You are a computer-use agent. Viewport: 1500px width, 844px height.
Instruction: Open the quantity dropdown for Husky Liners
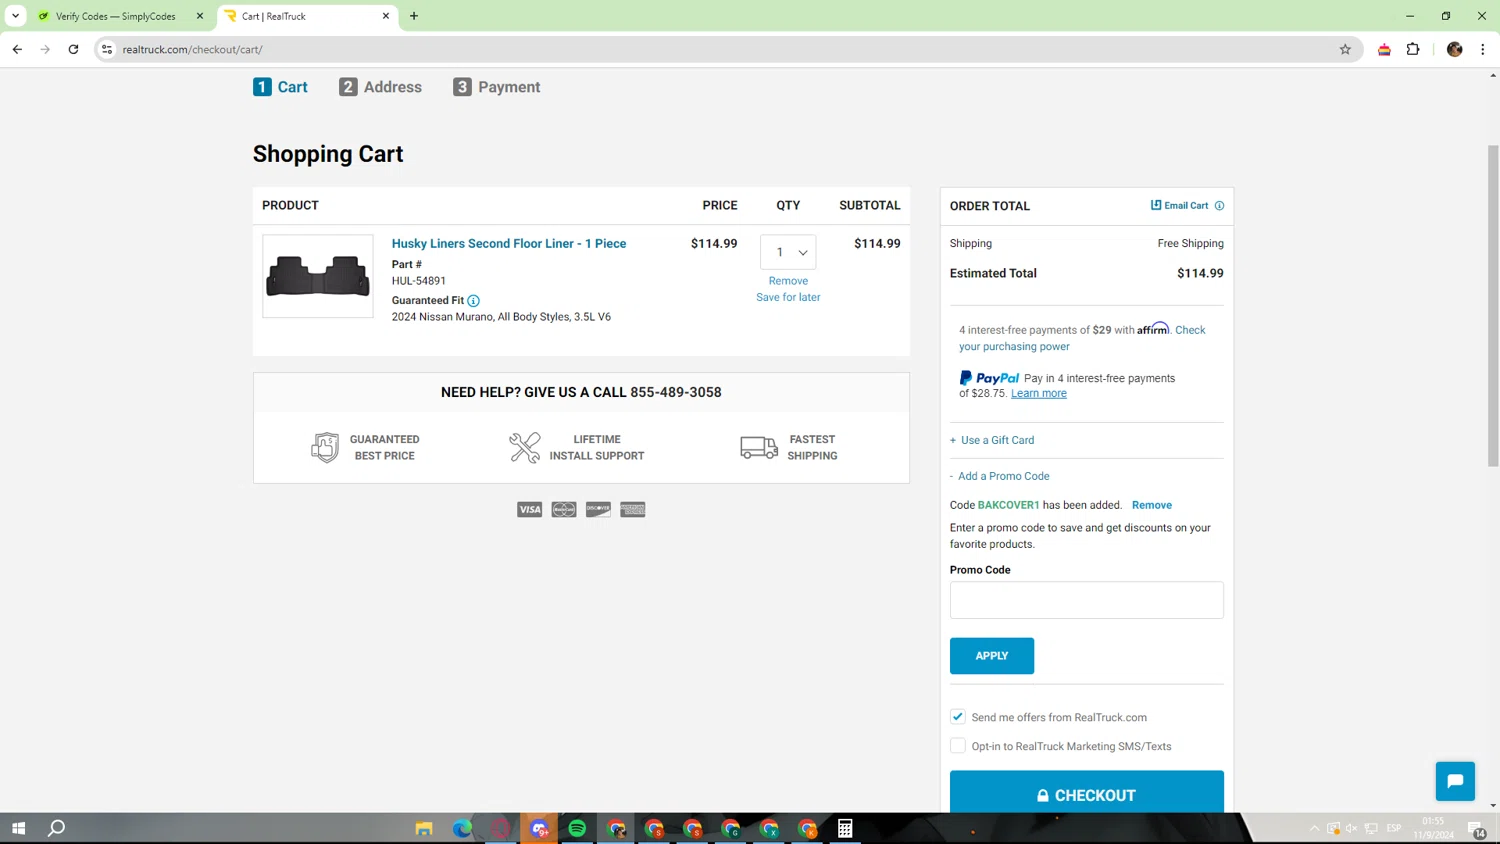click(x=788, y=252)
